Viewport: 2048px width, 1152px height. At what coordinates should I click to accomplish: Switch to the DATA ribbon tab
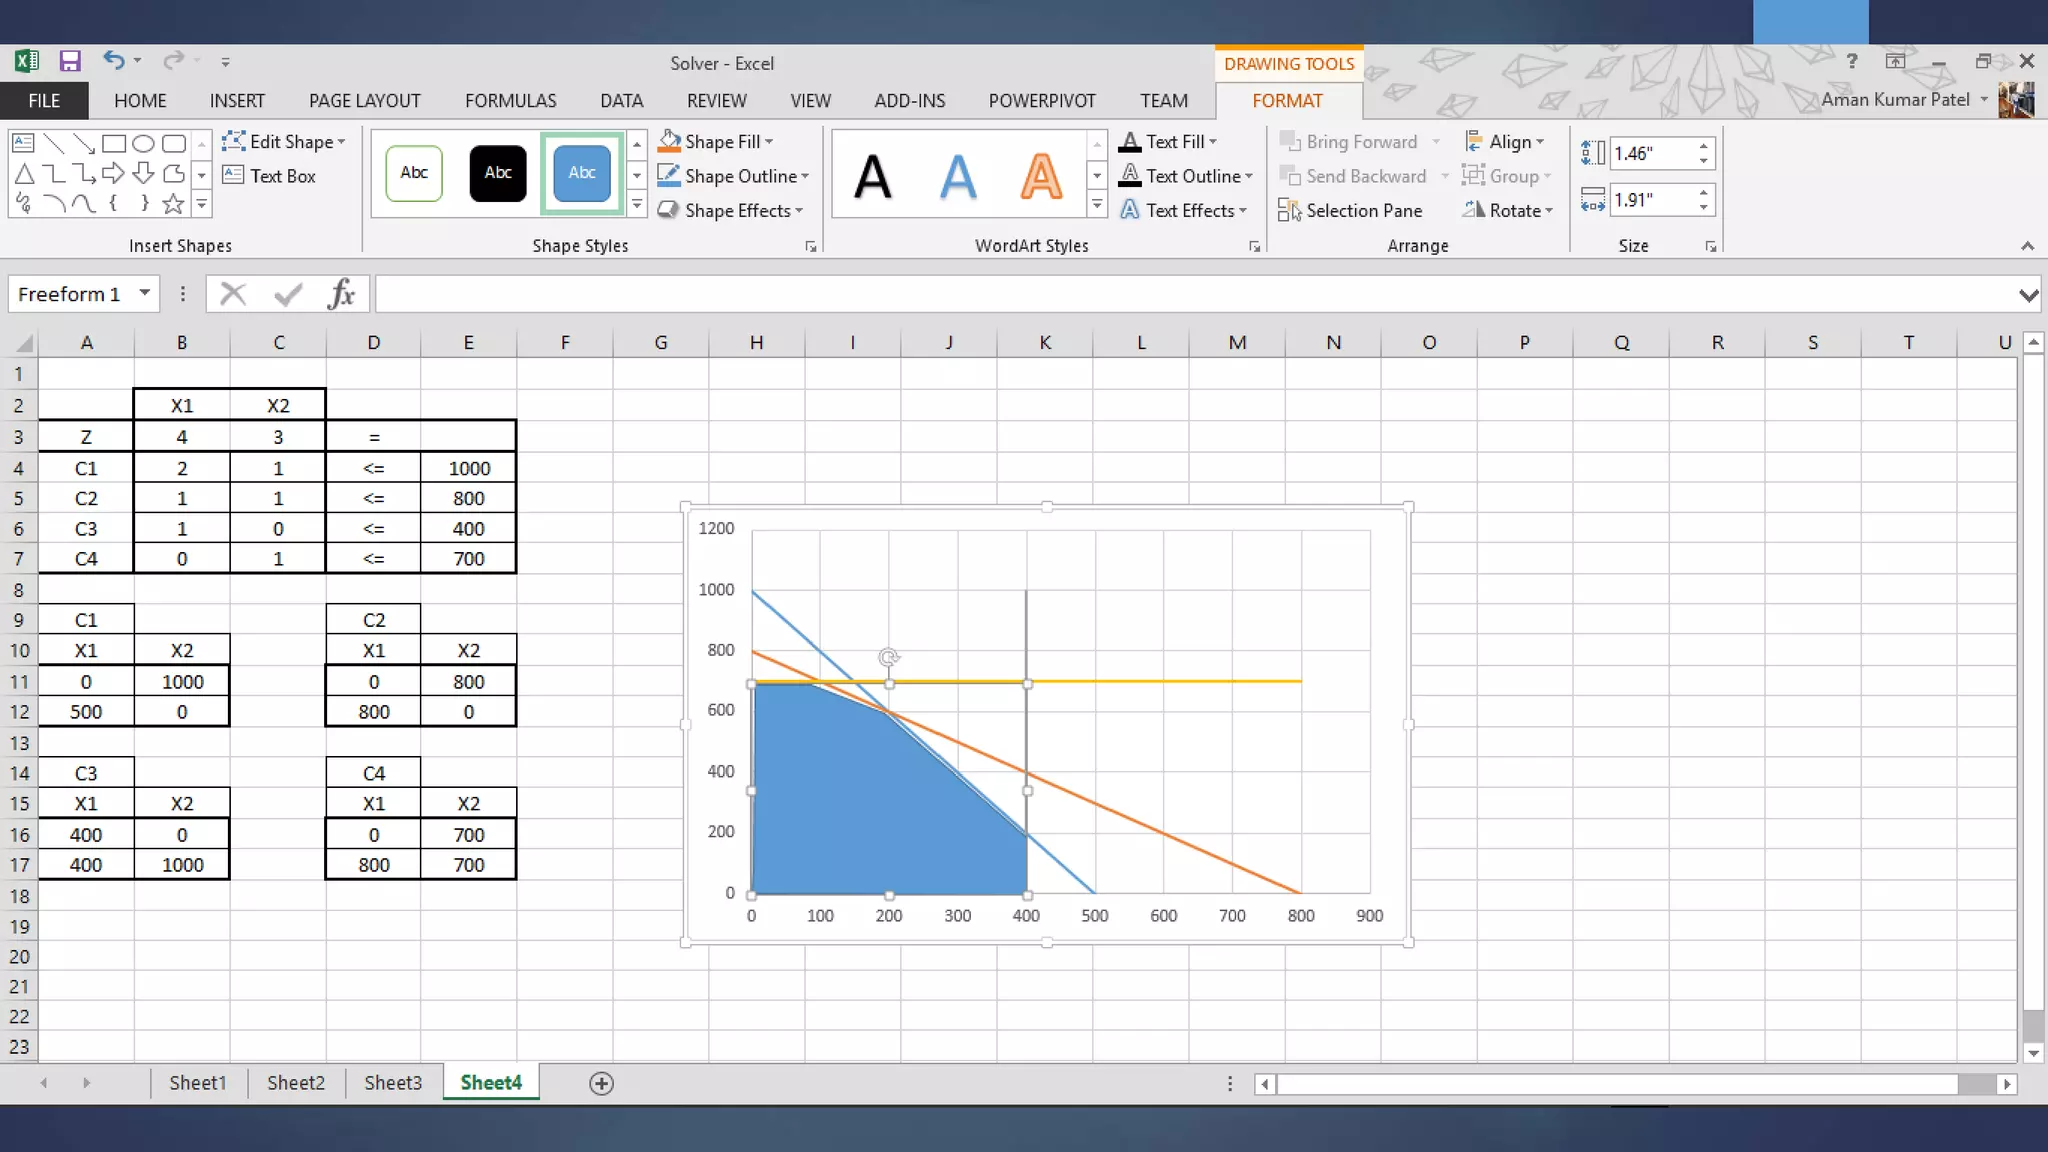click(621, 101)
